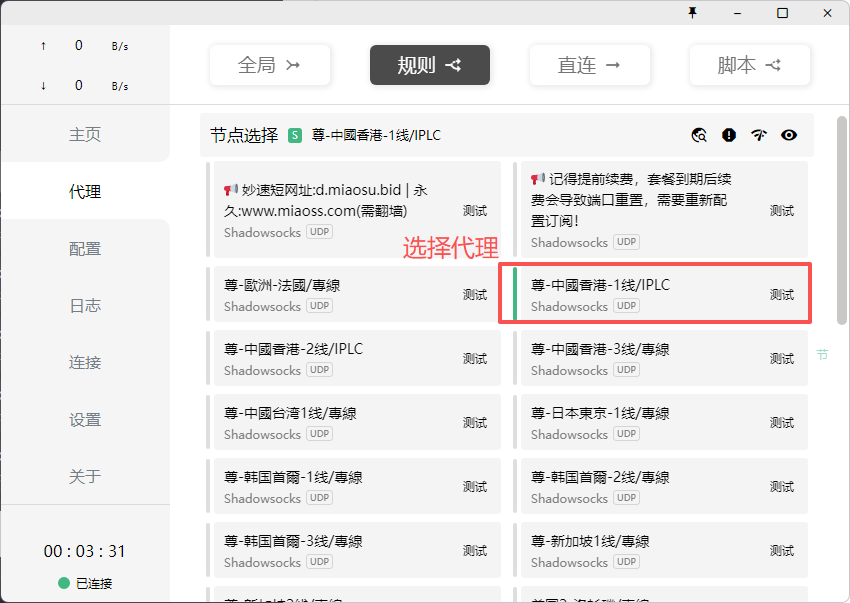
Task: Jump to group via 节 side index
Action: (x=822, y=354)
